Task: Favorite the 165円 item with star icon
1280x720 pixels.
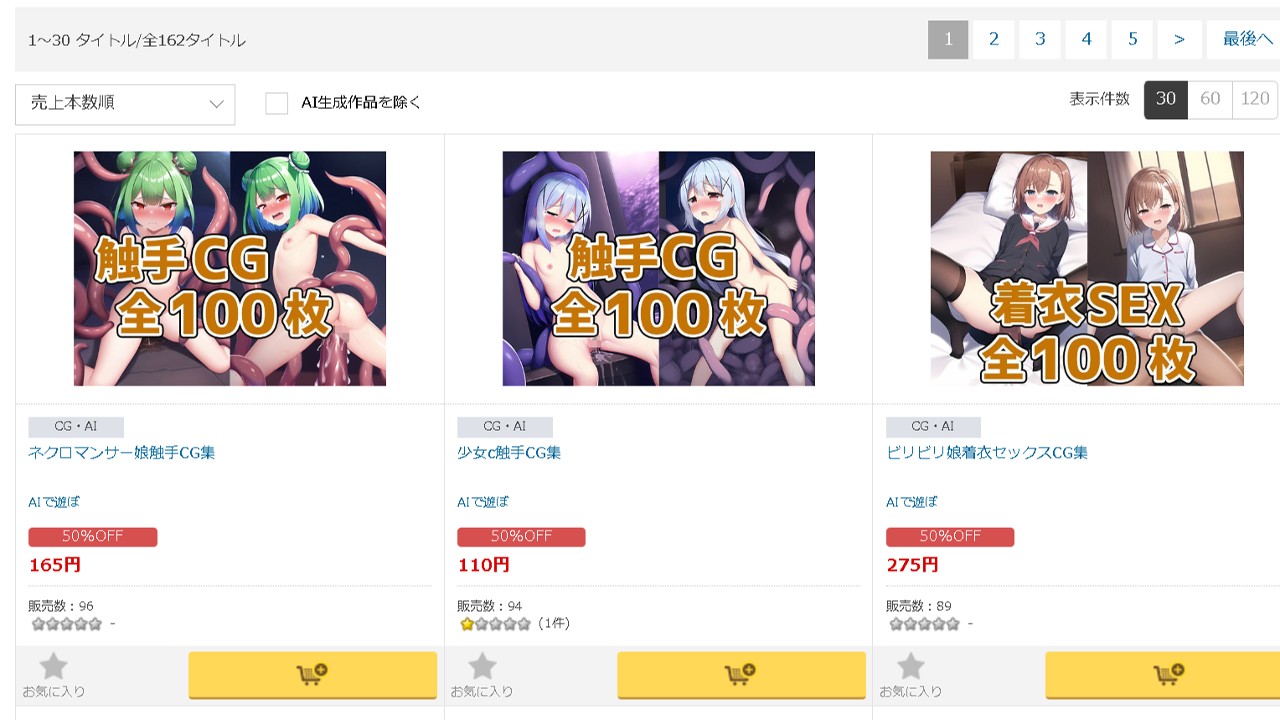Action: coord(54,675)
